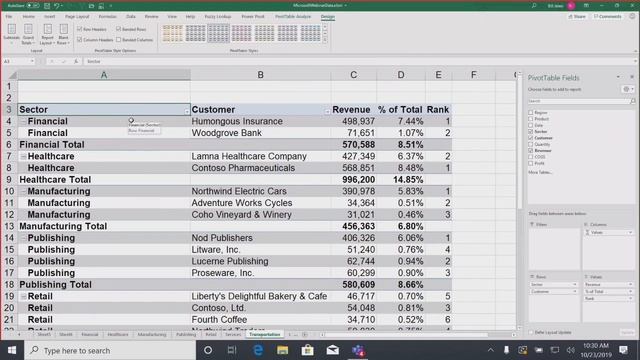The height and width of the screenshot is (360, 640).
Task: Click the Share button
Action: point(577,17)
